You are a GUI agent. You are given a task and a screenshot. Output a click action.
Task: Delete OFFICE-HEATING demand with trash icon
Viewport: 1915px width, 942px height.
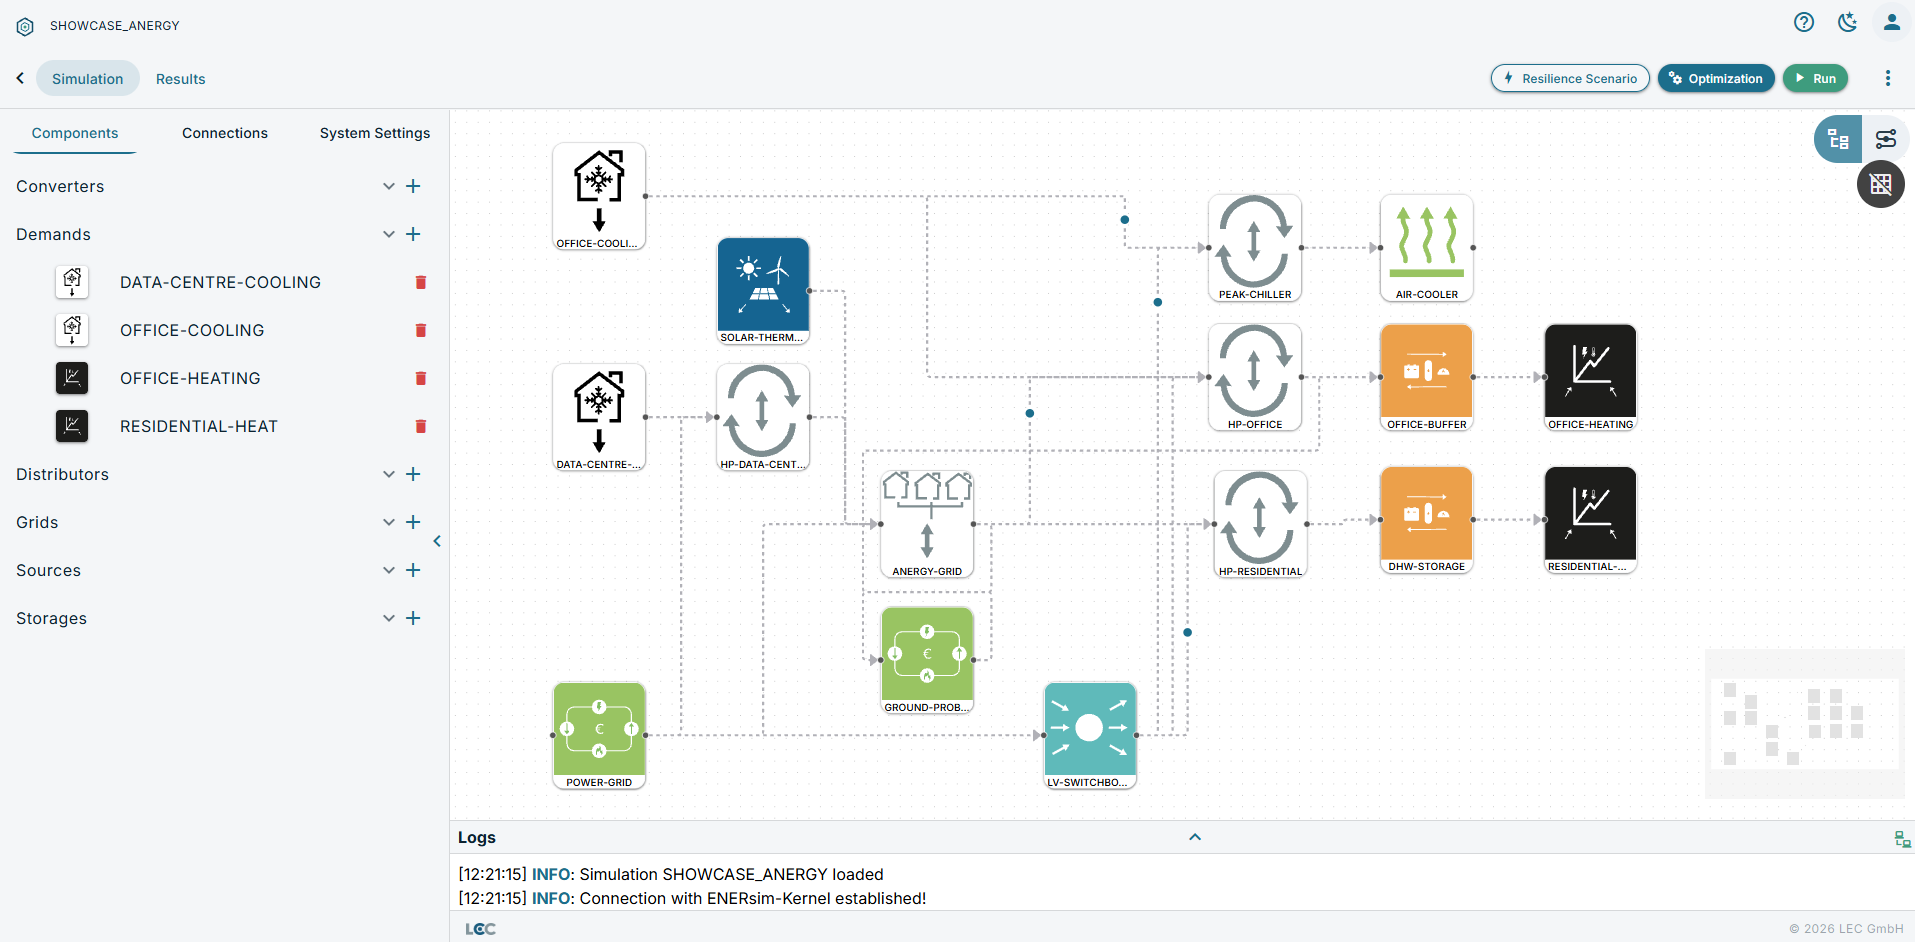421,378
